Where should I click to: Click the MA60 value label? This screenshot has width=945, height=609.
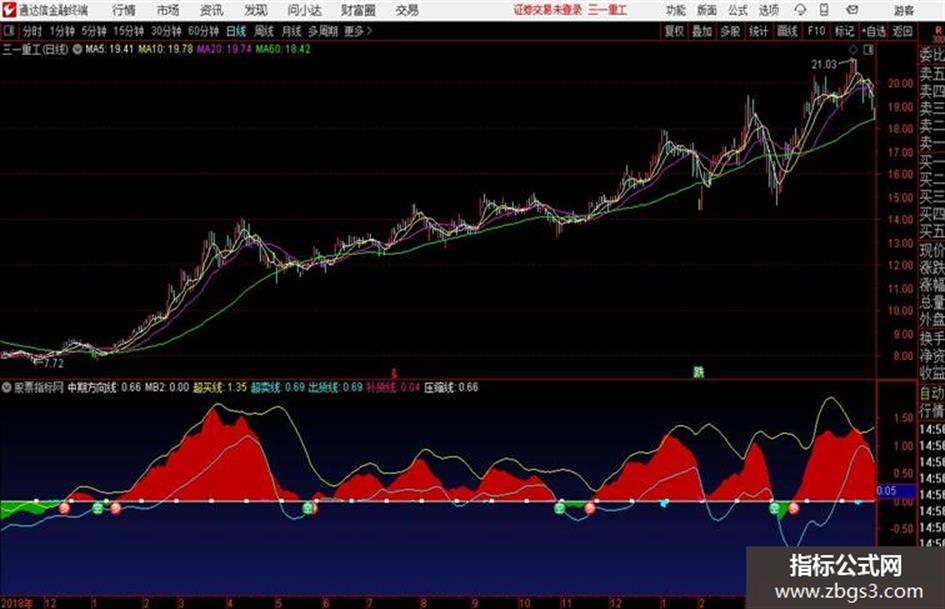[x=283, y=49]
